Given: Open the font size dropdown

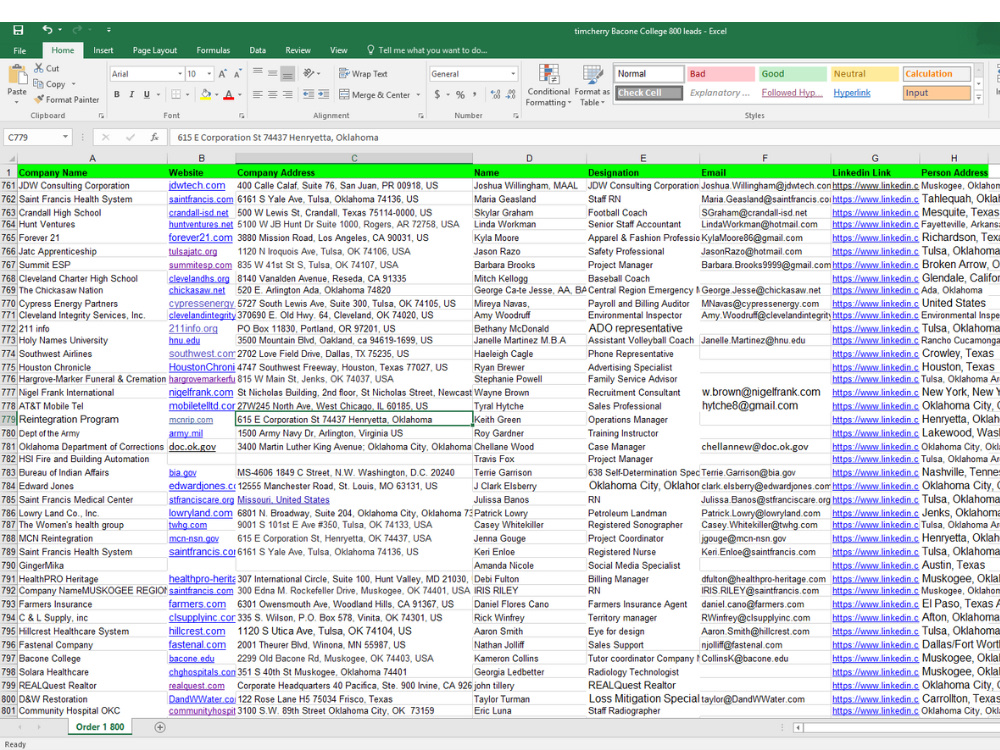Looking at the screenshot, I should point(209,74).
